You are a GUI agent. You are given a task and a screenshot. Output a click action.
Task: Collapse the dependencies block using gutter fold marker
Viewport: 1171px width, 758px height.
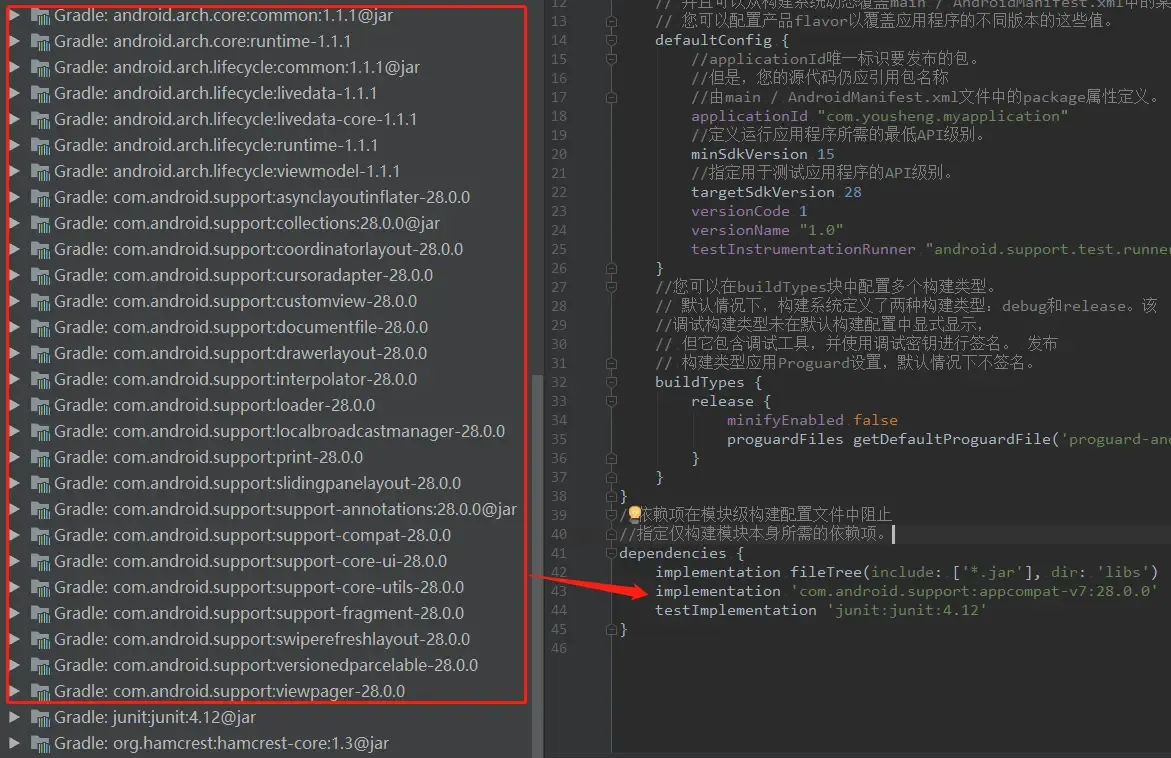tap(611, 553)
